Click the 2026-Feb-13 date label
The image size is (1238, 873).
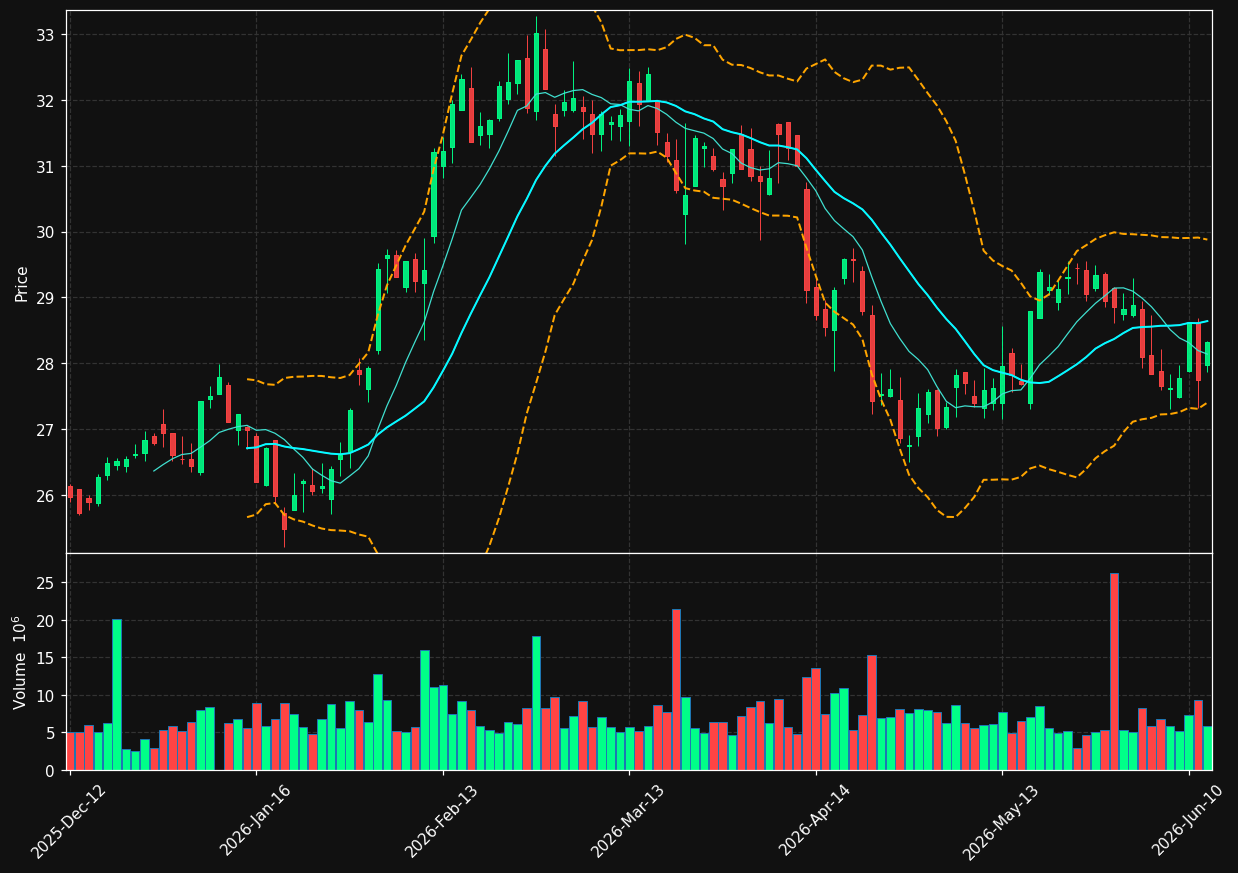[442, 820]
